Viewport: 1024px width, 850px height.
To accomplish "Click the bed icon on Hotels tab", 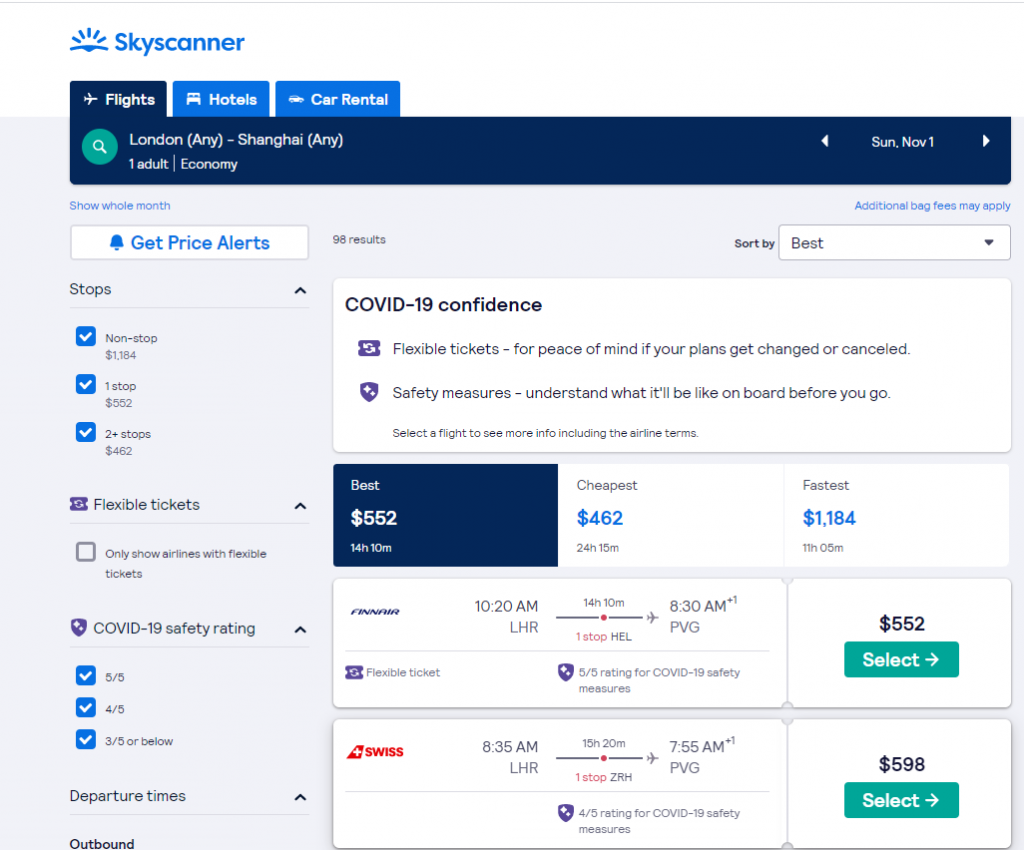I will (x=193, y=99).
